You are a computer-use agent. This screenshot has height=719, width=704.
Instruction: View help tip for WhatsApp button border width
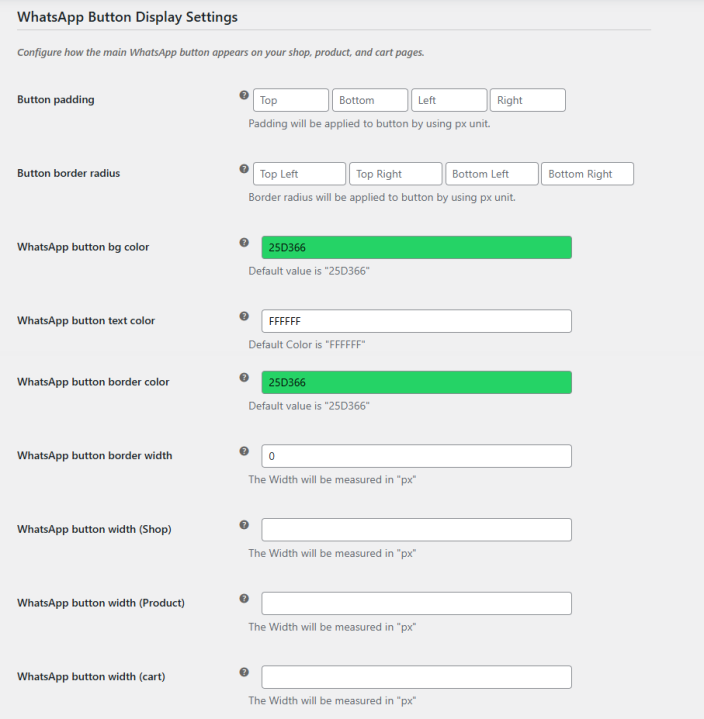click(244, 451)
